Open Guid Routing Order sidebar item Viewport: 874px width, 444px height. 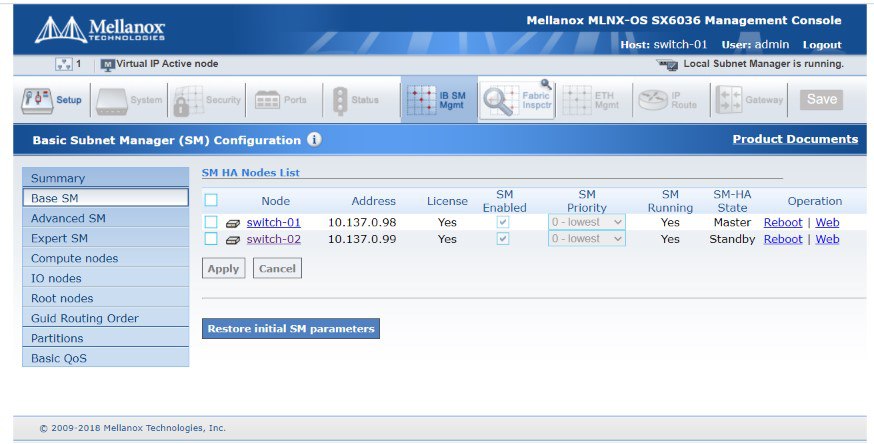(105, 318)
